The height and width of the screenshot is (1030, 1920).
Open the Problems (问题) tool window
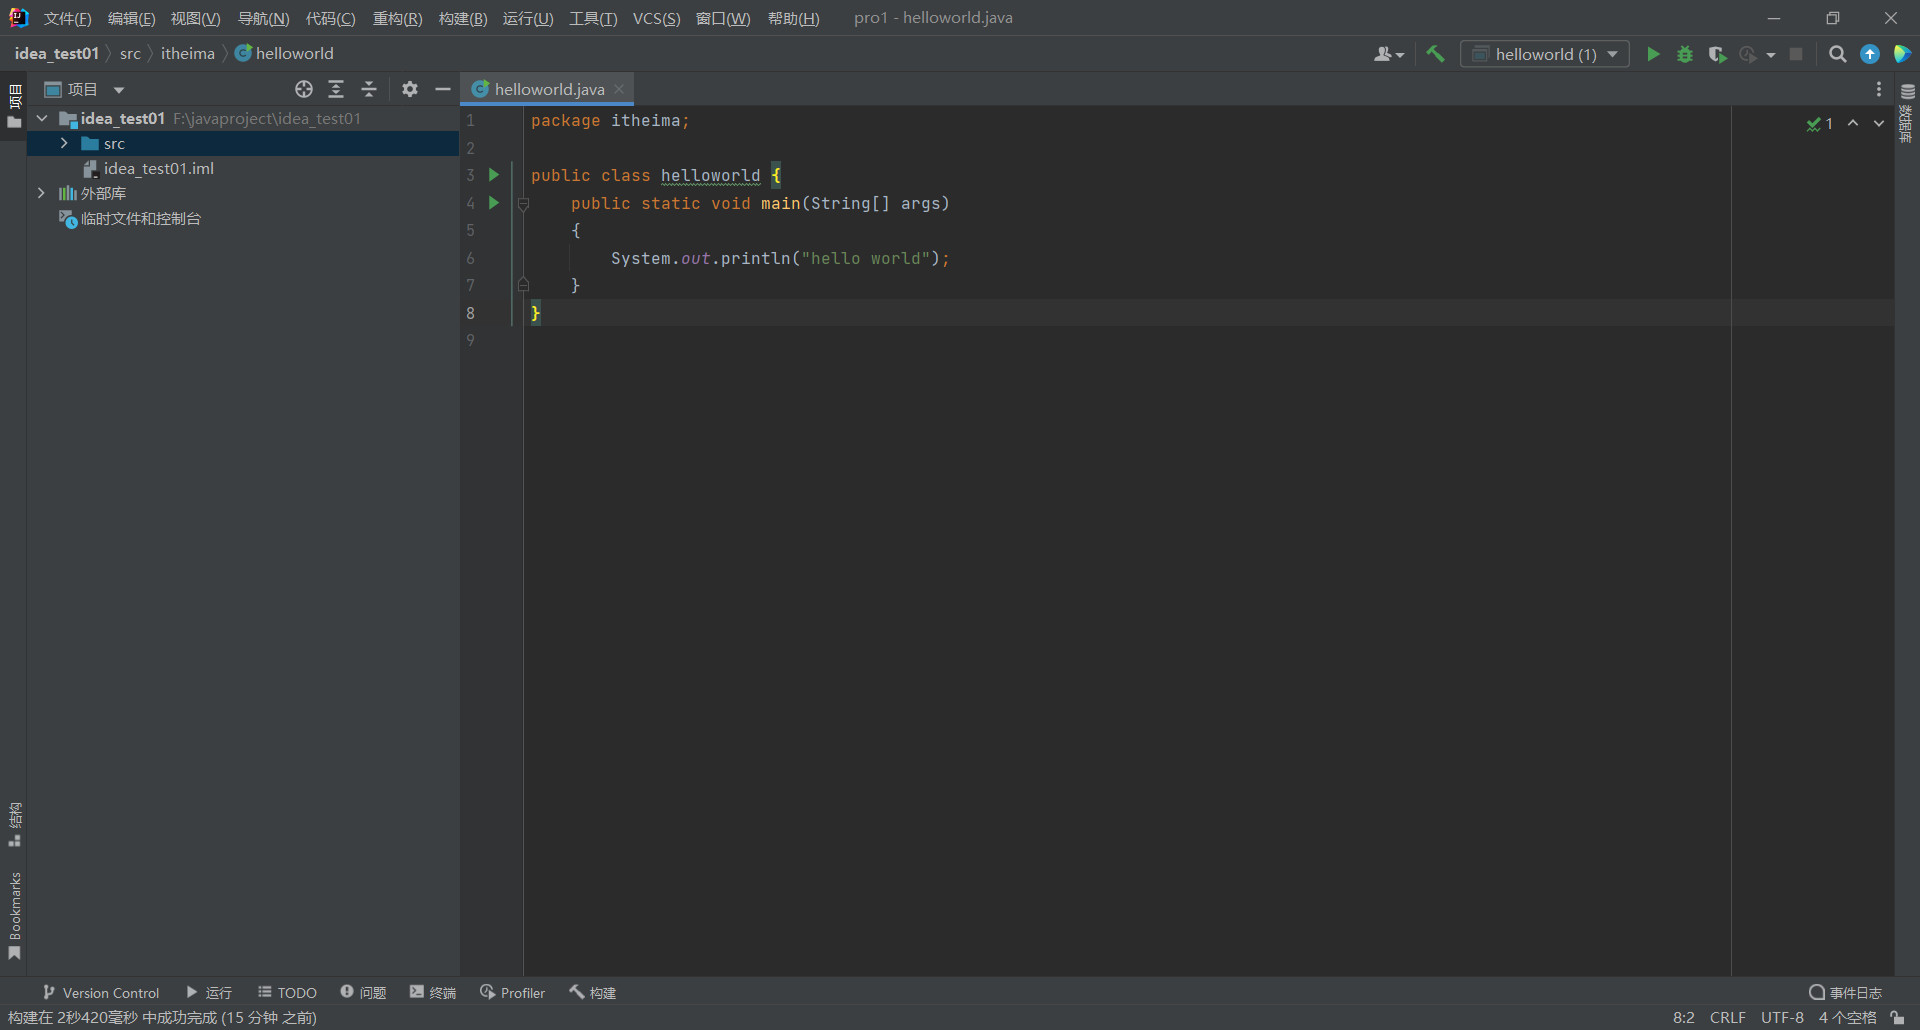363,992
